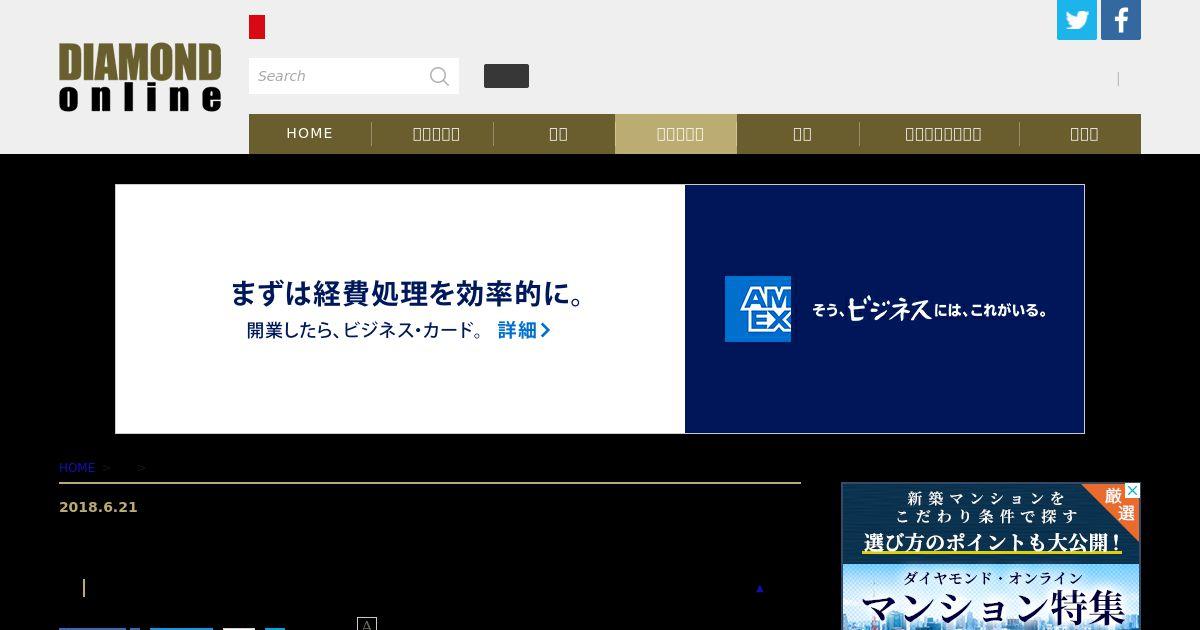Click the small blue up-triangle icon
This screenshot has width=1200, height=630.
click(760, 588)
